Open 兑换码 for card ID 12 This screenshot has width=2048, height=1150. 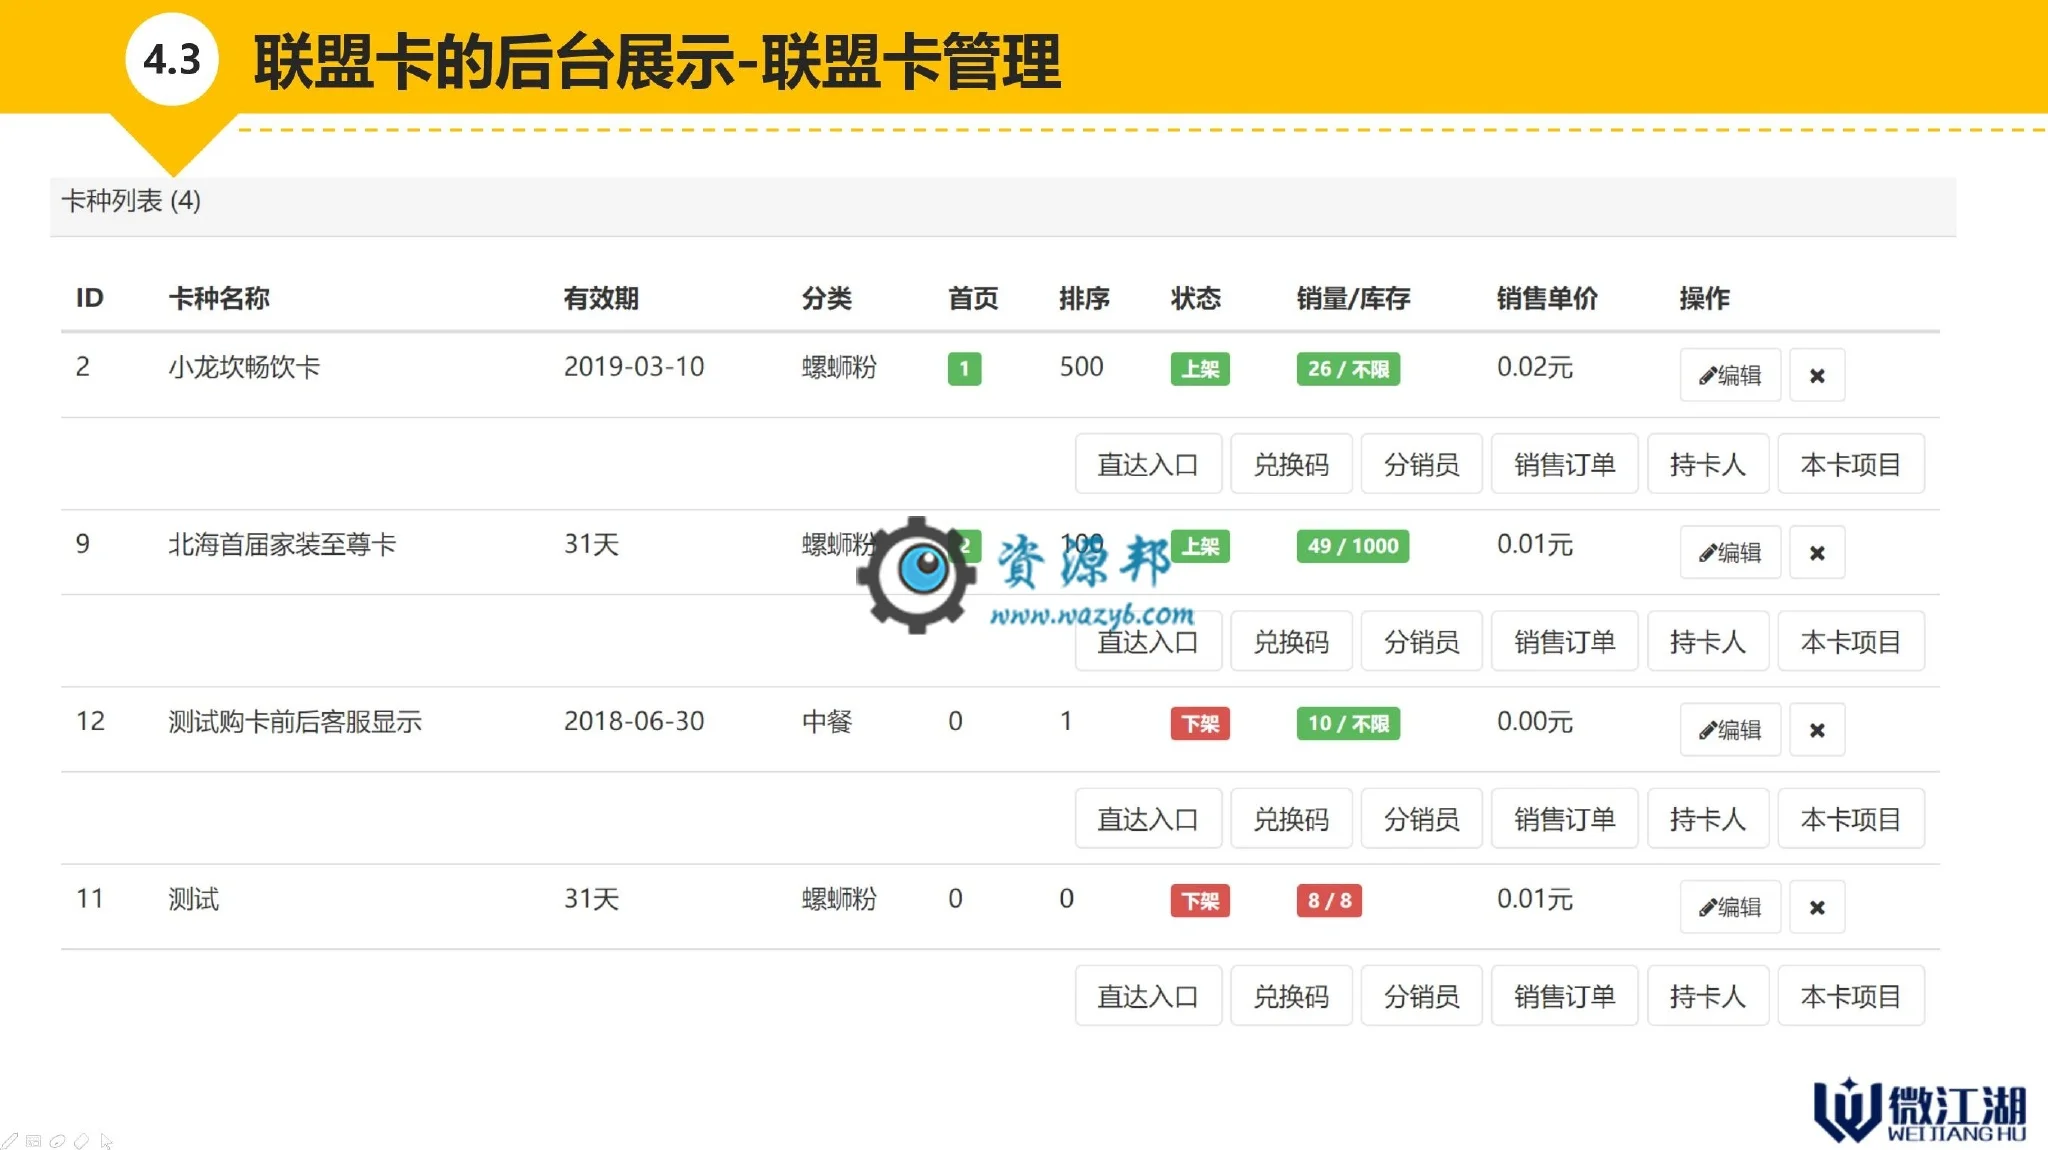pyautogui.click(x=1291, y=819)
